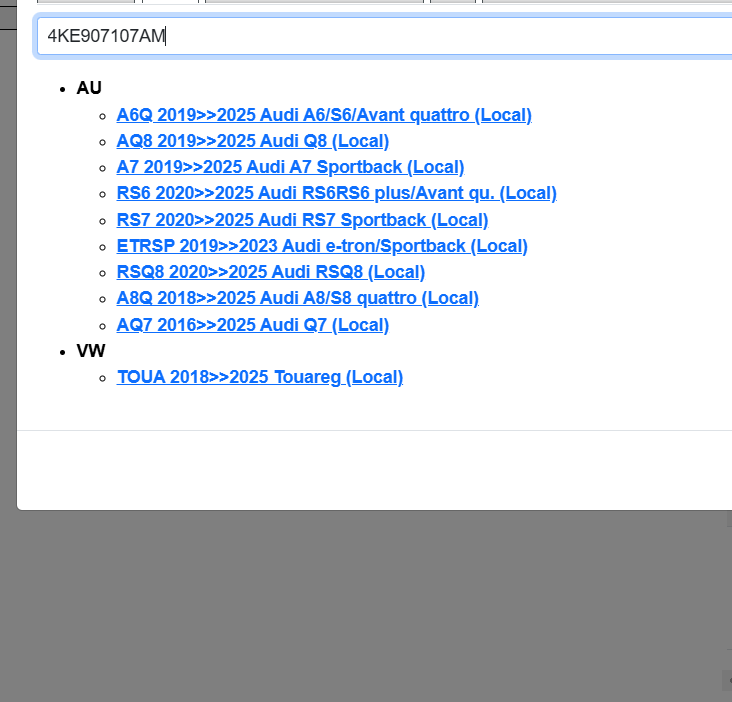Open the RSQ8 2020>>2025 Audi RSQ8 link
732x702 pixels.
coord(270,272)
